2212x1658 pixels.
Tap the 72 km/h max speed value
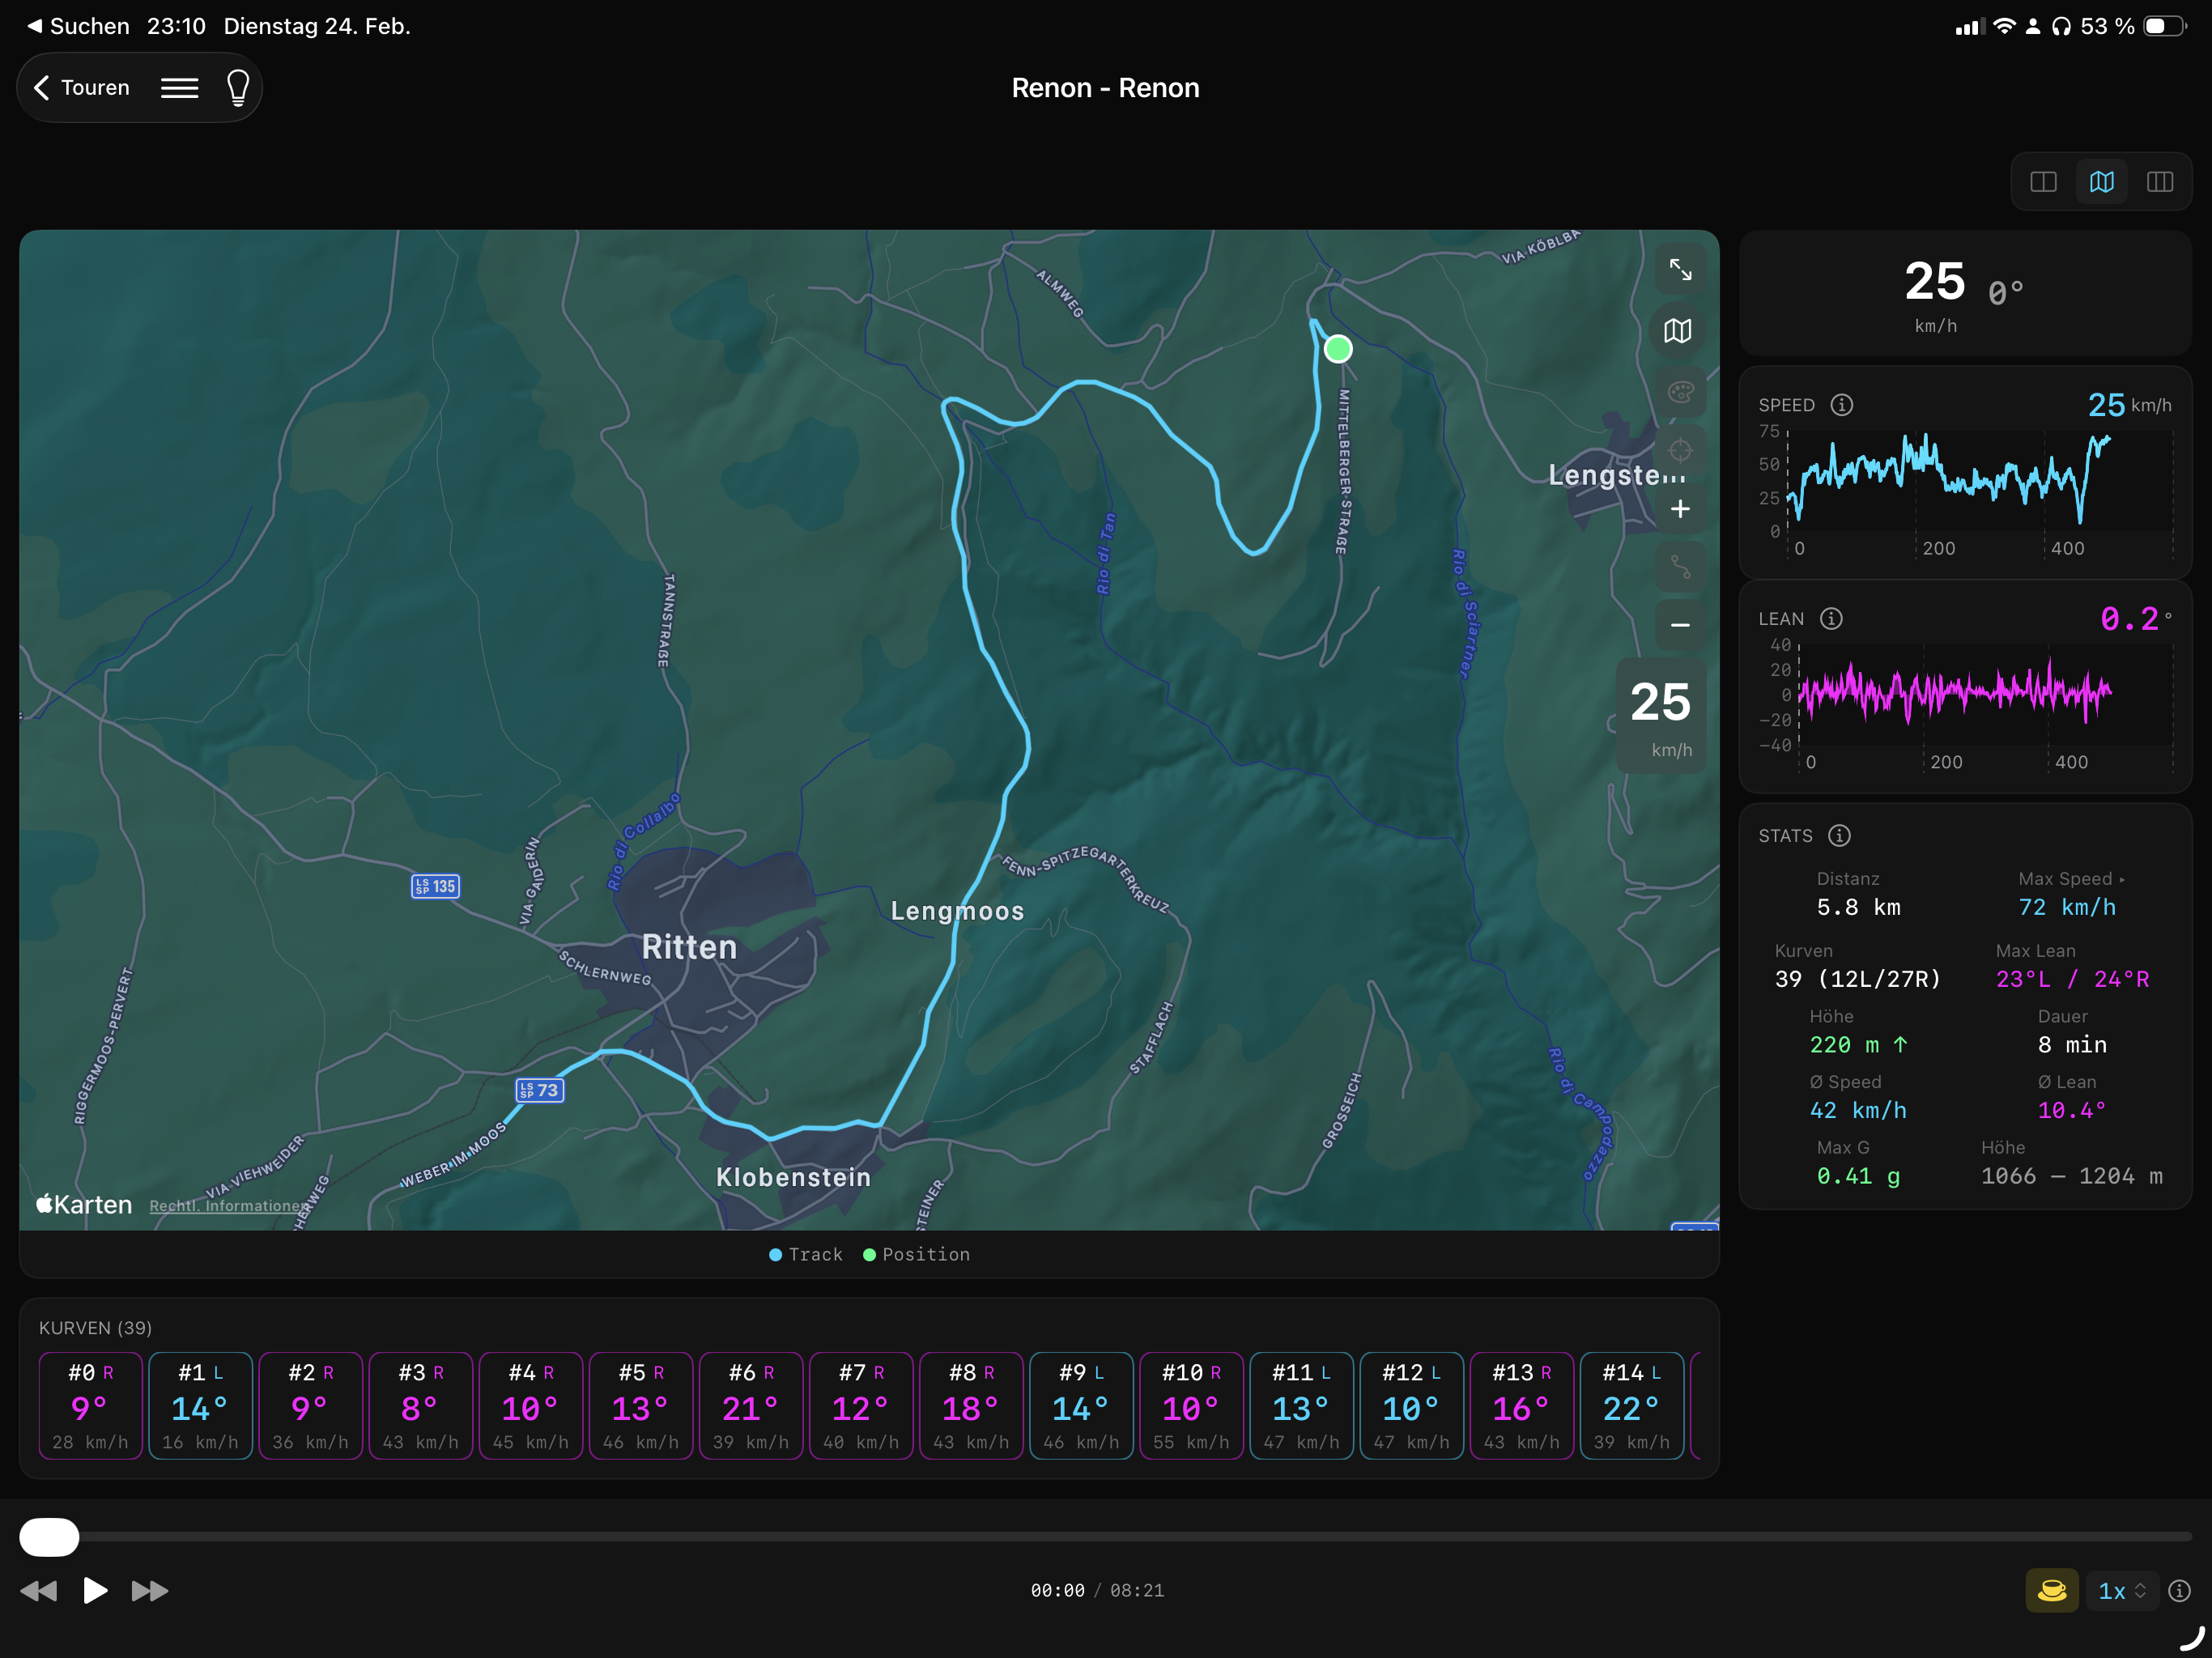coord(2067,908)
